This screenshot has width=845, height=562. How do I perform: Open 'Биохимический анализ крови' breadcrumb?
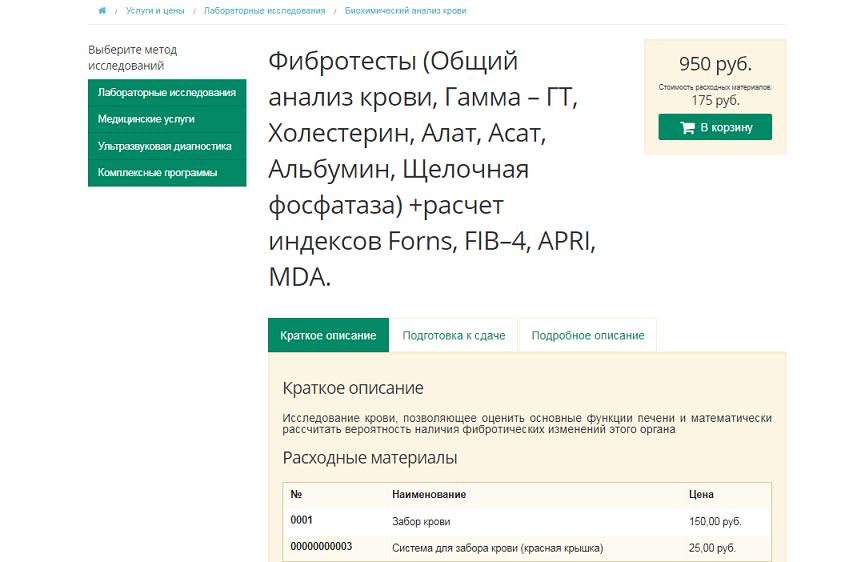[405, 11]
